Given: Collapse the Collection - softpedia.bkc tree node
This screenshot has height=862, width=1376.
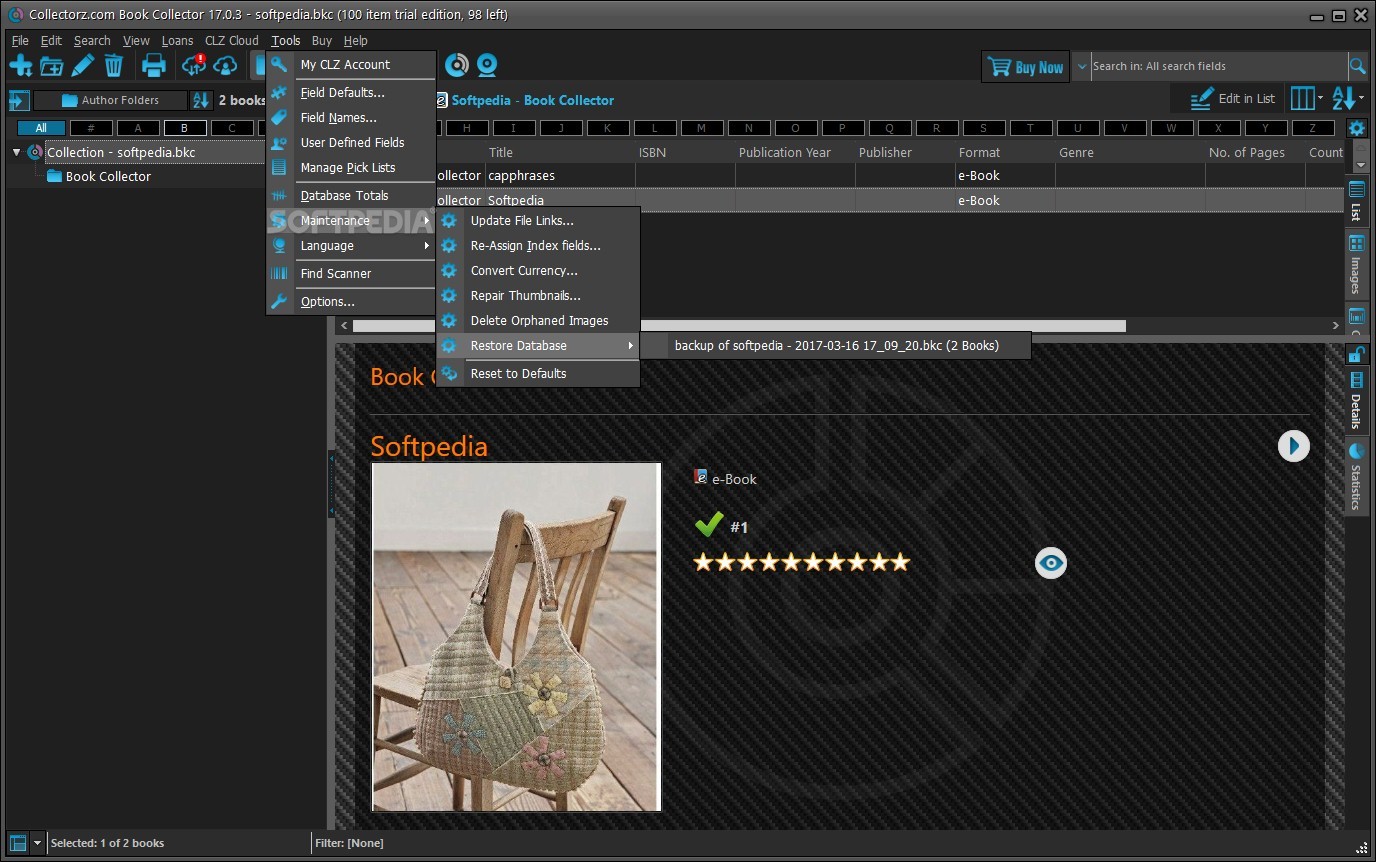Looking at the screenshot, I should [16, 152].
